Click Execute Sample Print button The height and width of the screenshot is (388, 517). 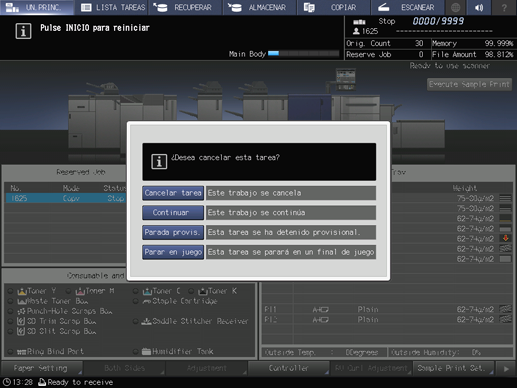tap(469, 84)
